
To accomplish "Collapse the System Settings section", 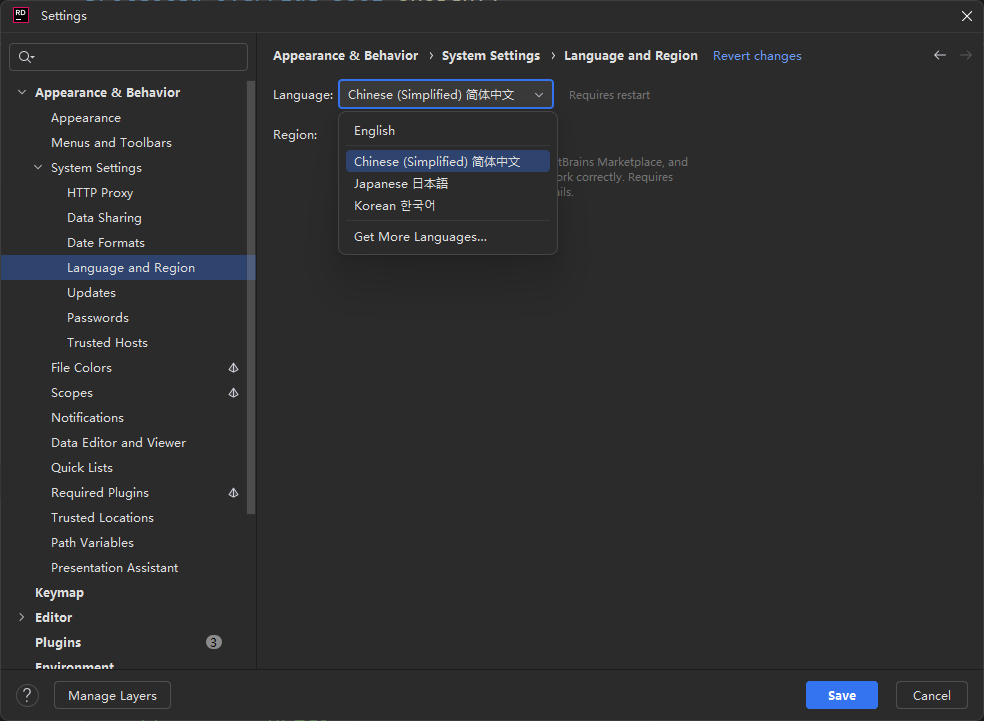I will coord(37,167).
